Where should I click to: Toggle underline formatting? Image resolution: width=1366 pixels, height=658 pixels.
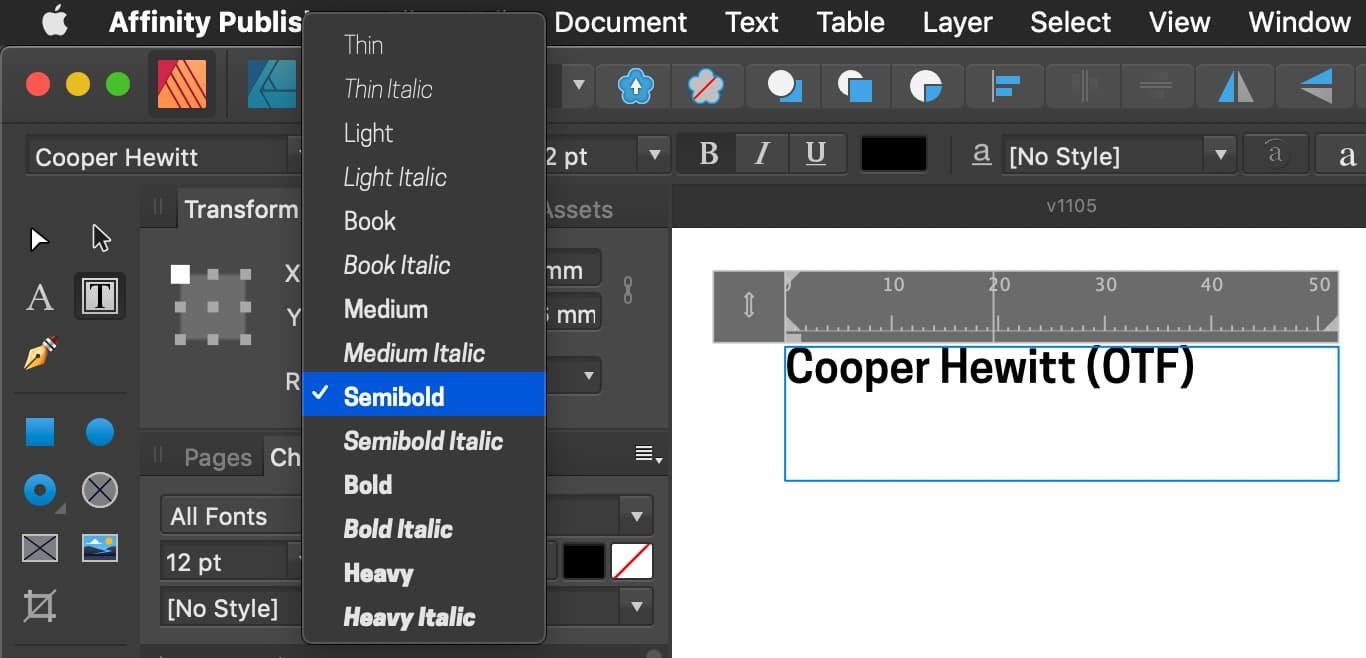pos(817,153)
